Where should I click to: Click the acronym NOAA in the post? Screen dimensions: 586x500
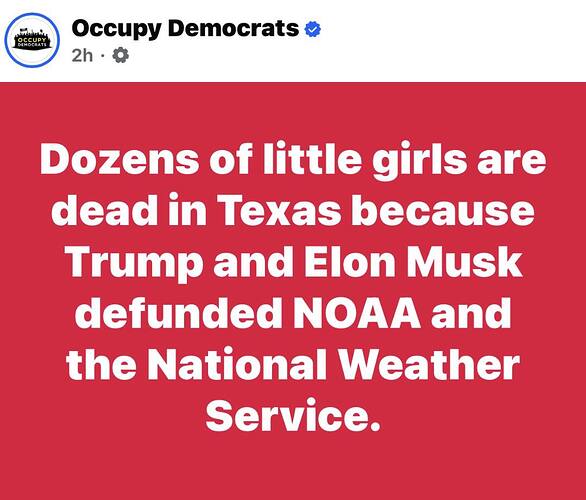coord(357,312)
